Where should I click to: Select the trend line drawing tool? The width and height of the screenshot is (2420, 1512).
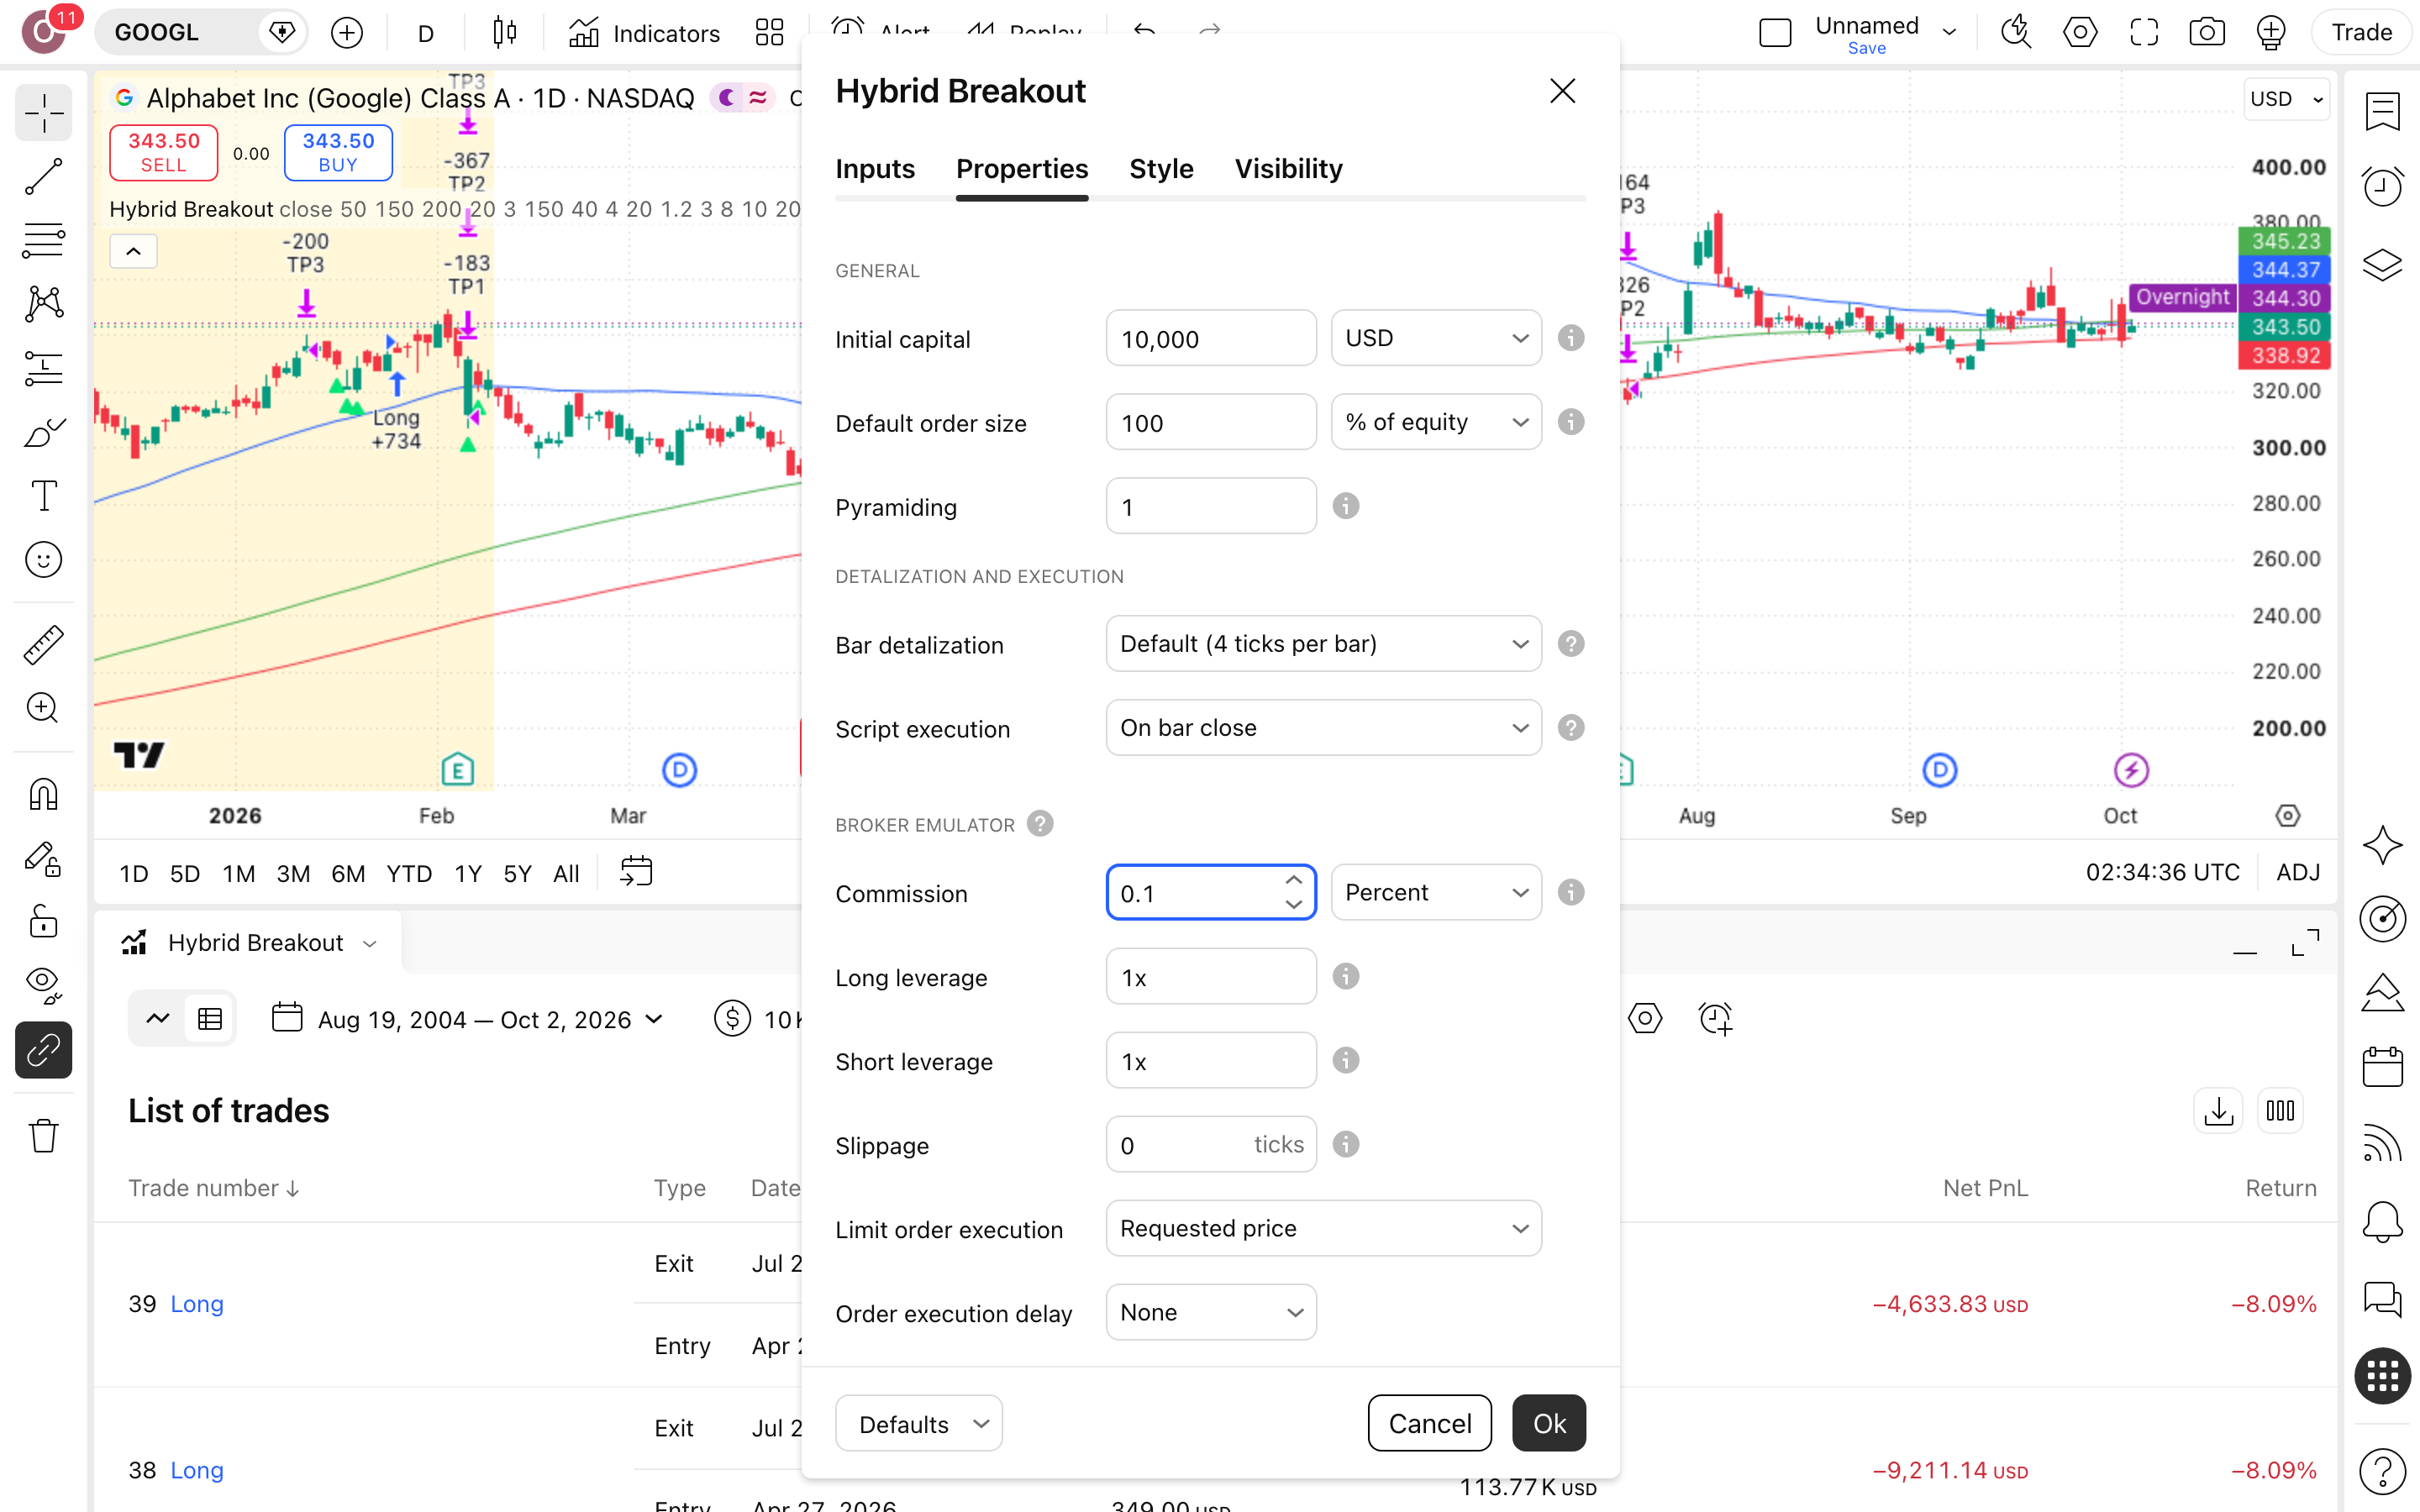click(x=43, y=177)
